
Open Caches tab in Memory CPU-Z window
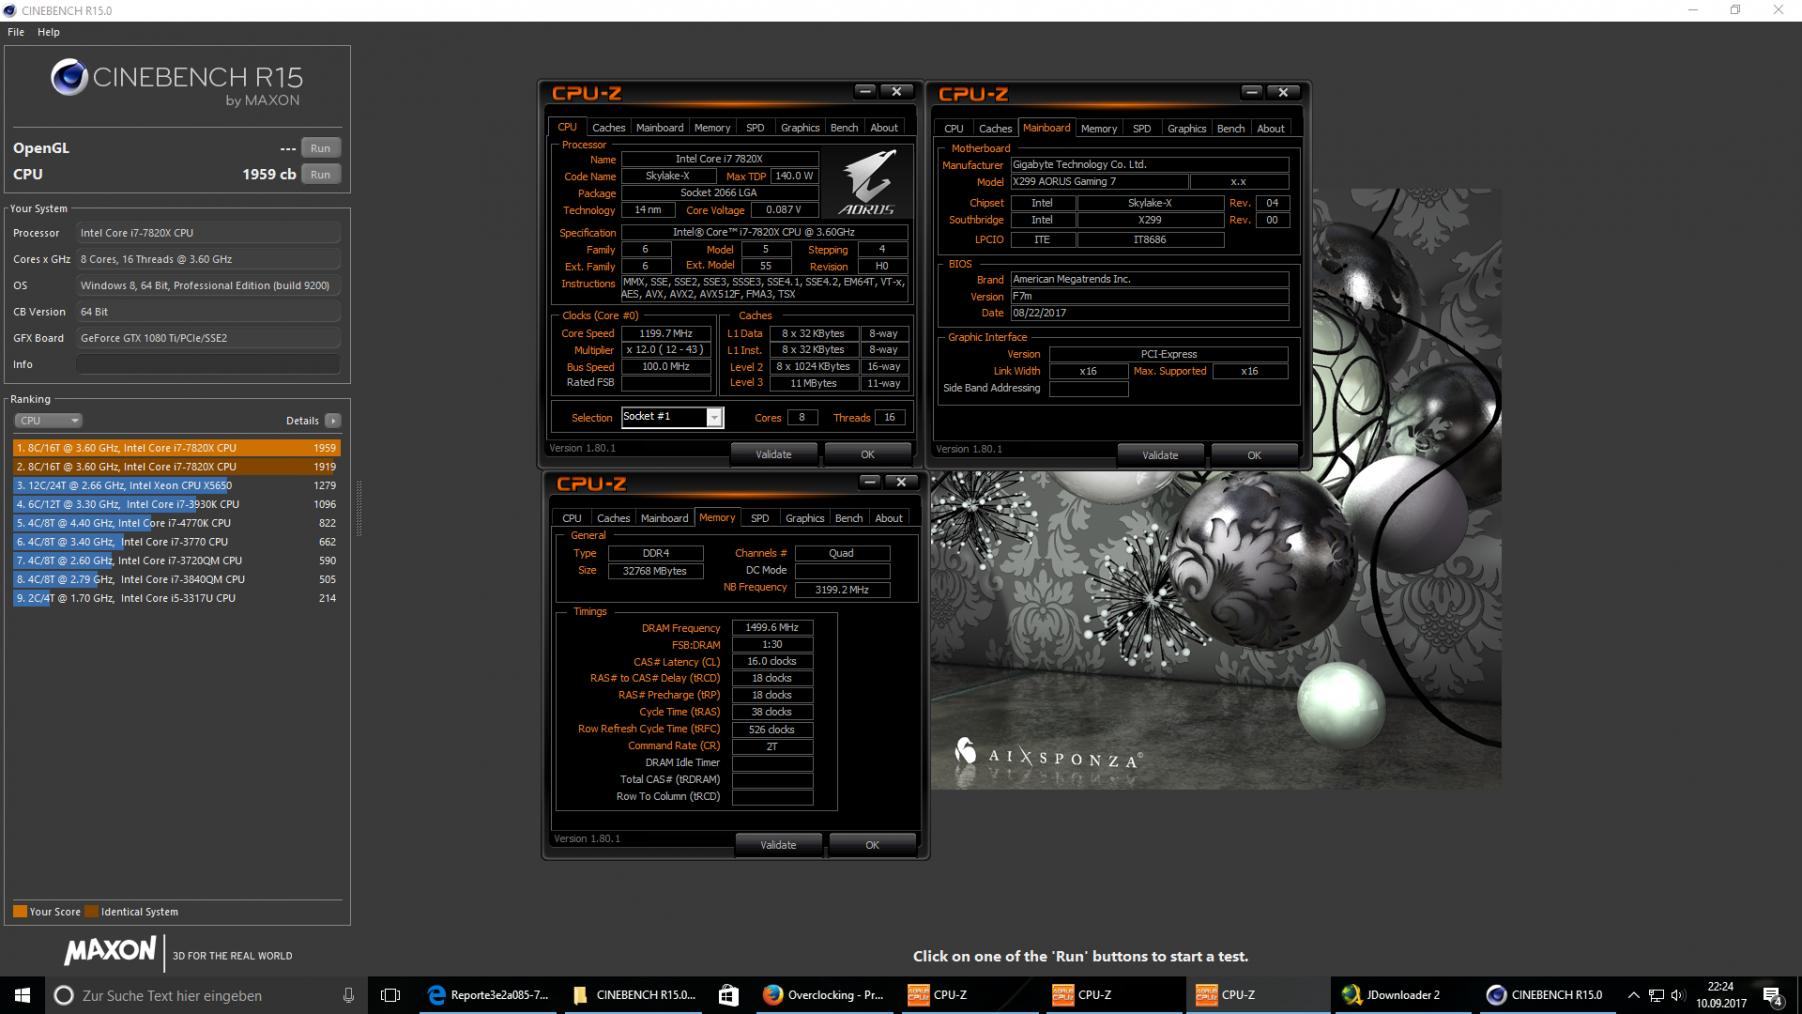click(x=613, y=518)
